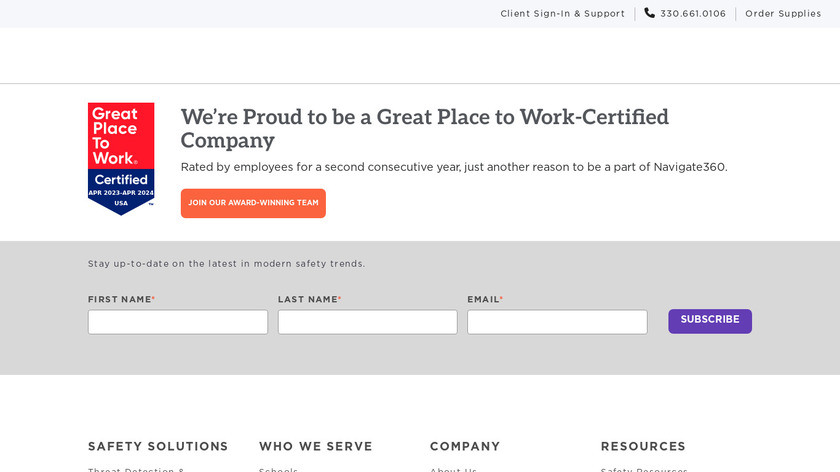Select the Resources footer heading
Viewport: 840px width, 472px height.
coord(643,446)
